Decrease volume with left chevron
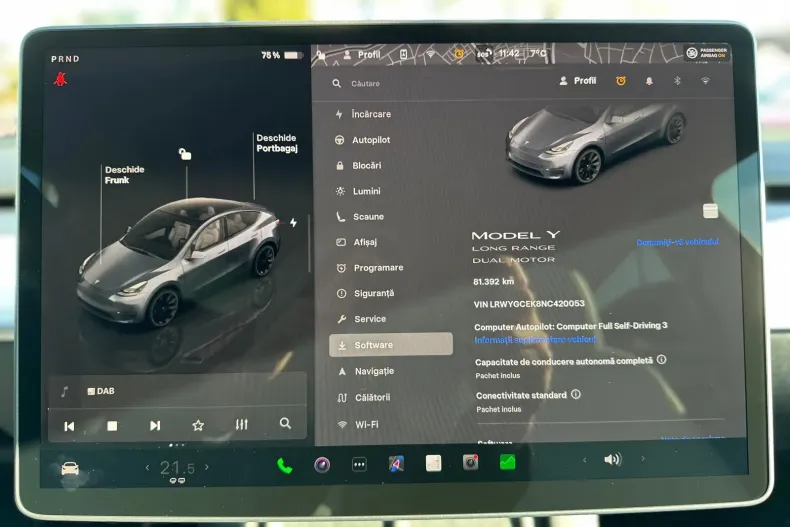Image resolution: width=790 pixels, height=527 pixels. point(584,459)
